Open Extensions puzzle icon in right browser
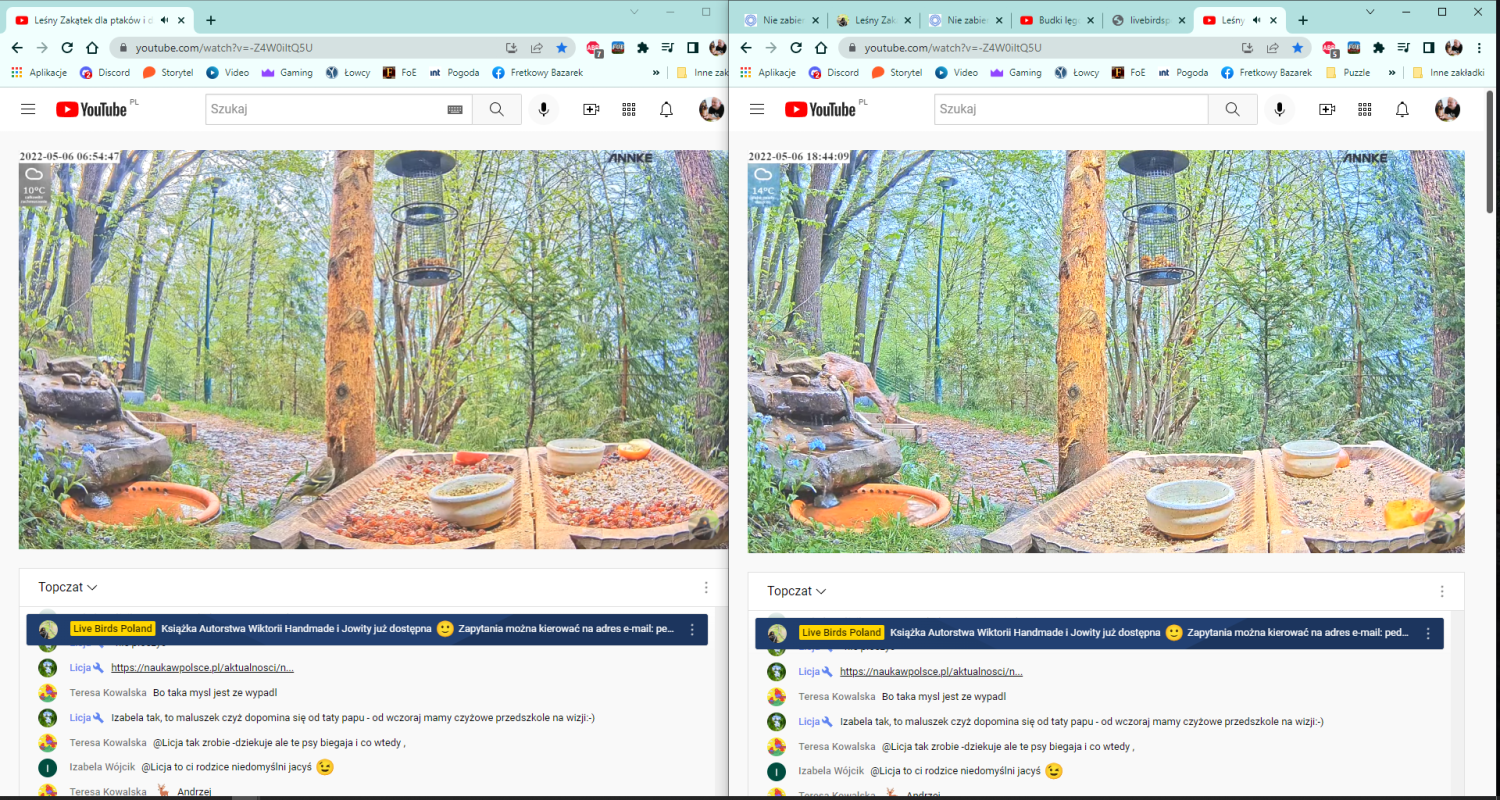Image resolution: width=1500 pixels, height=800 pixels. (x=1379, y=47)
